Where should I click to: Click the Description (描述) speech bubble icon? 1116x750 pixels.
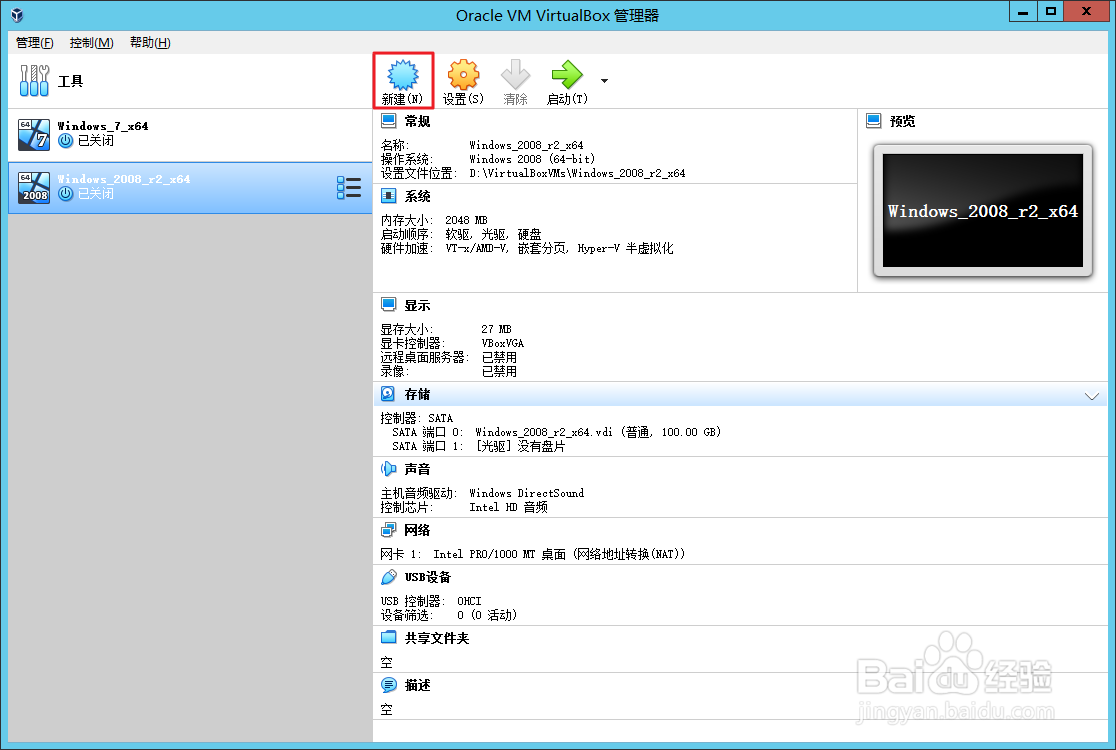click(389, 685)
